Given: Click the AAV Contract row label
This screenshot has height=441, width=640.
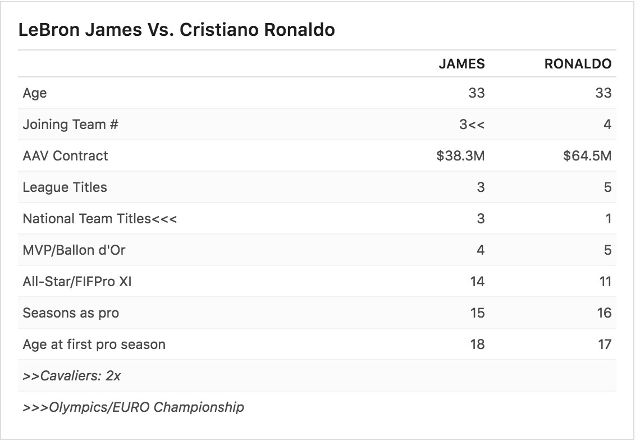Looking at the screenshot, I should point(65,156).
